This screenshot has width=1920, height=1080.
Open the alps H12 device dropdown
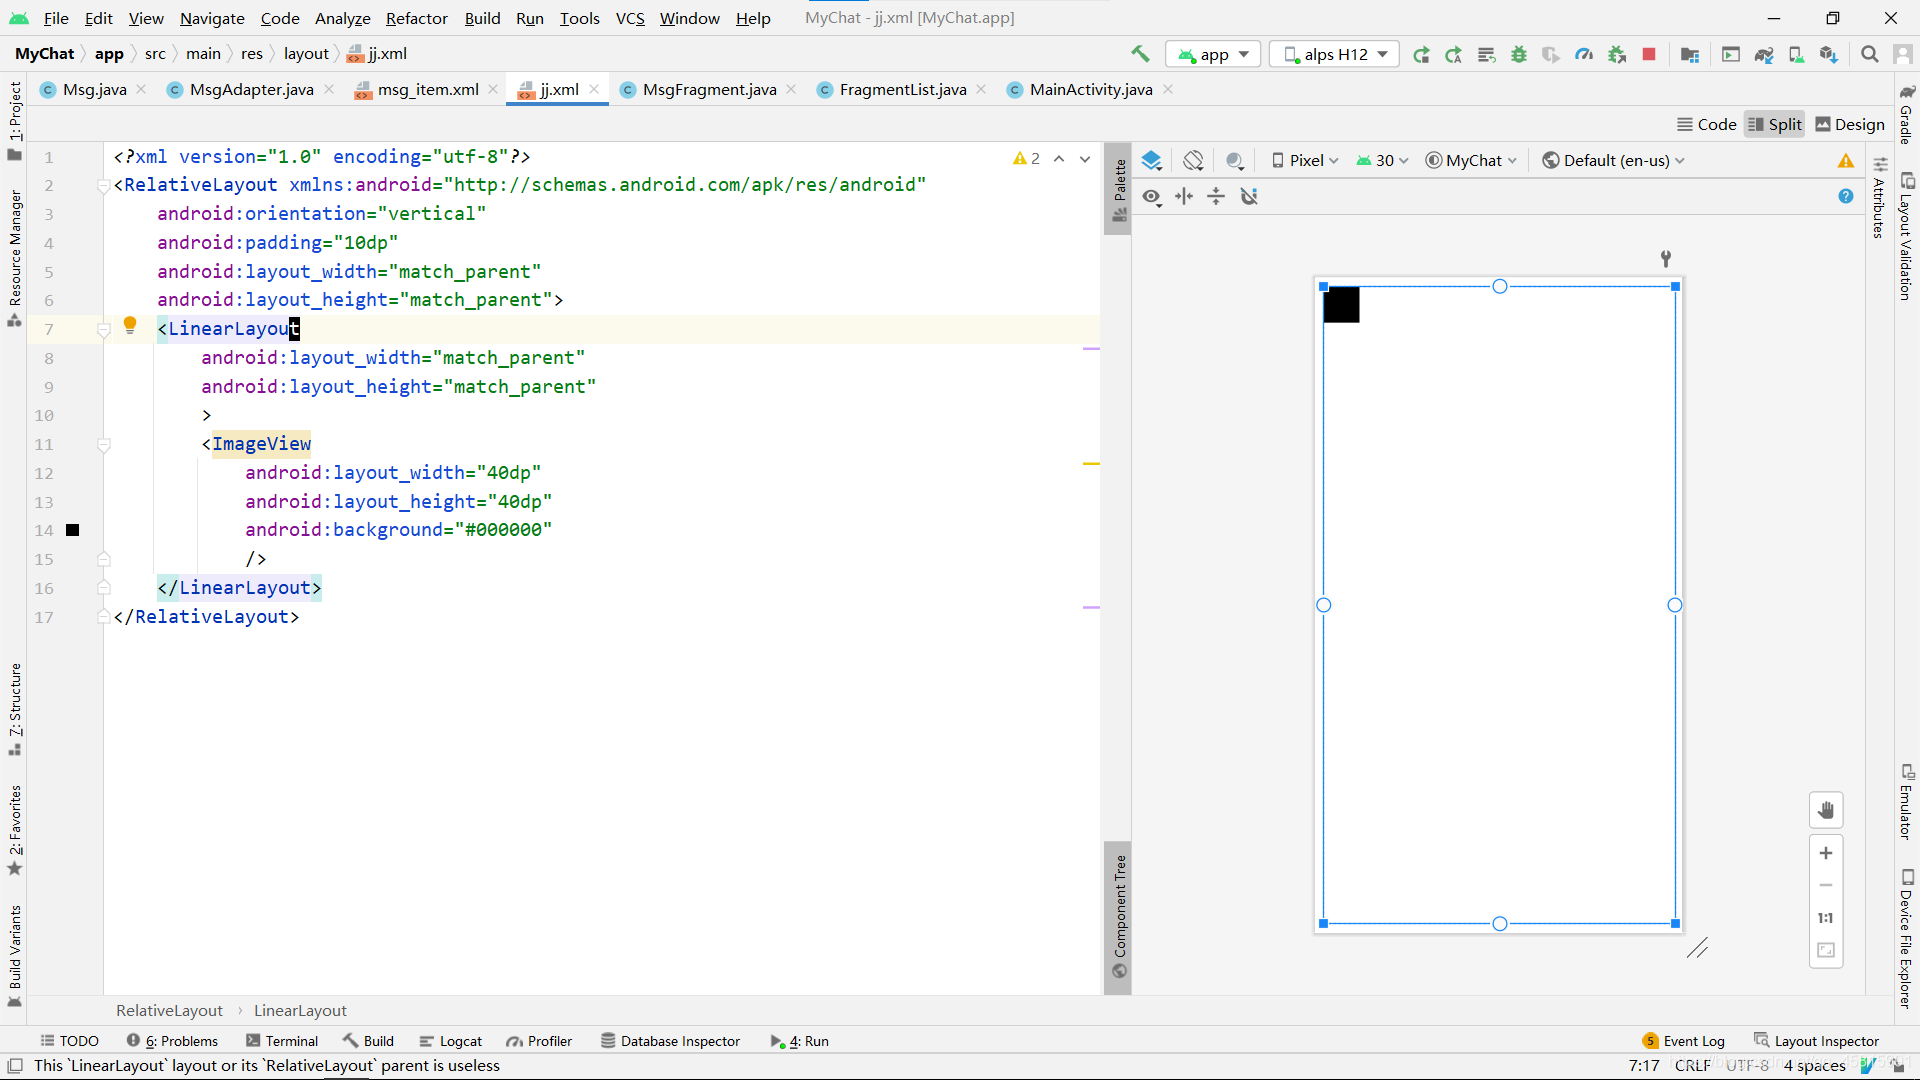[x=1336, y=54]
